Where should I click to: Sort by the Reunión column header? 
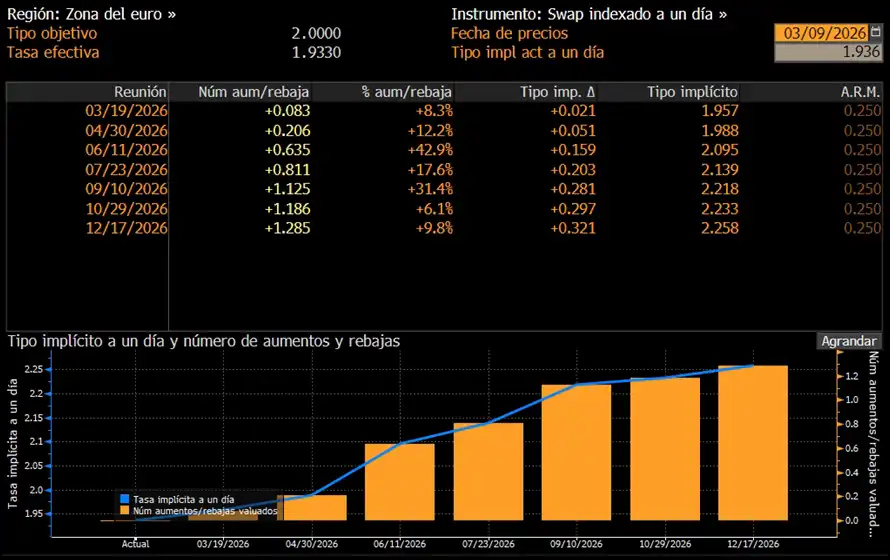click(140, 91)
